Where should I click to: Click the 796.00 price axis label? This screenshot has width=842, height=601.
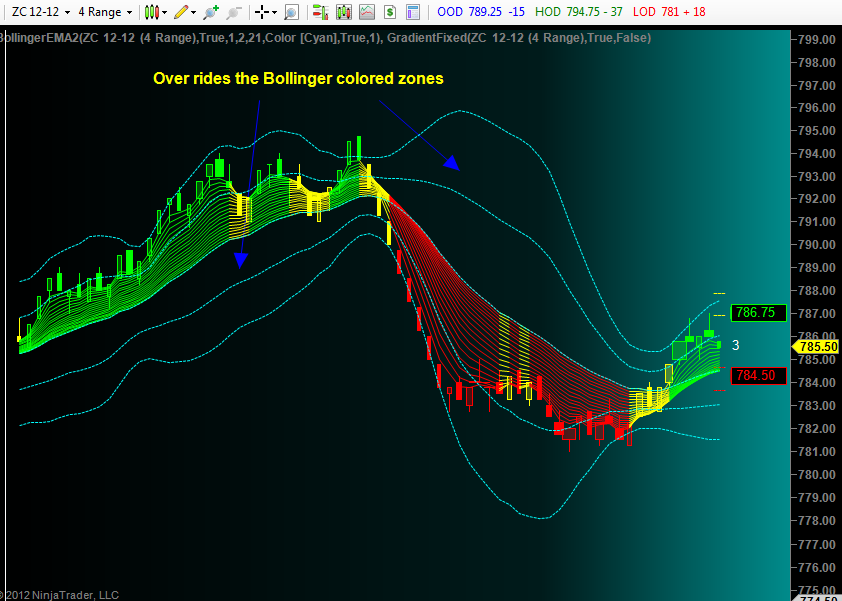[x=816, y=108]
